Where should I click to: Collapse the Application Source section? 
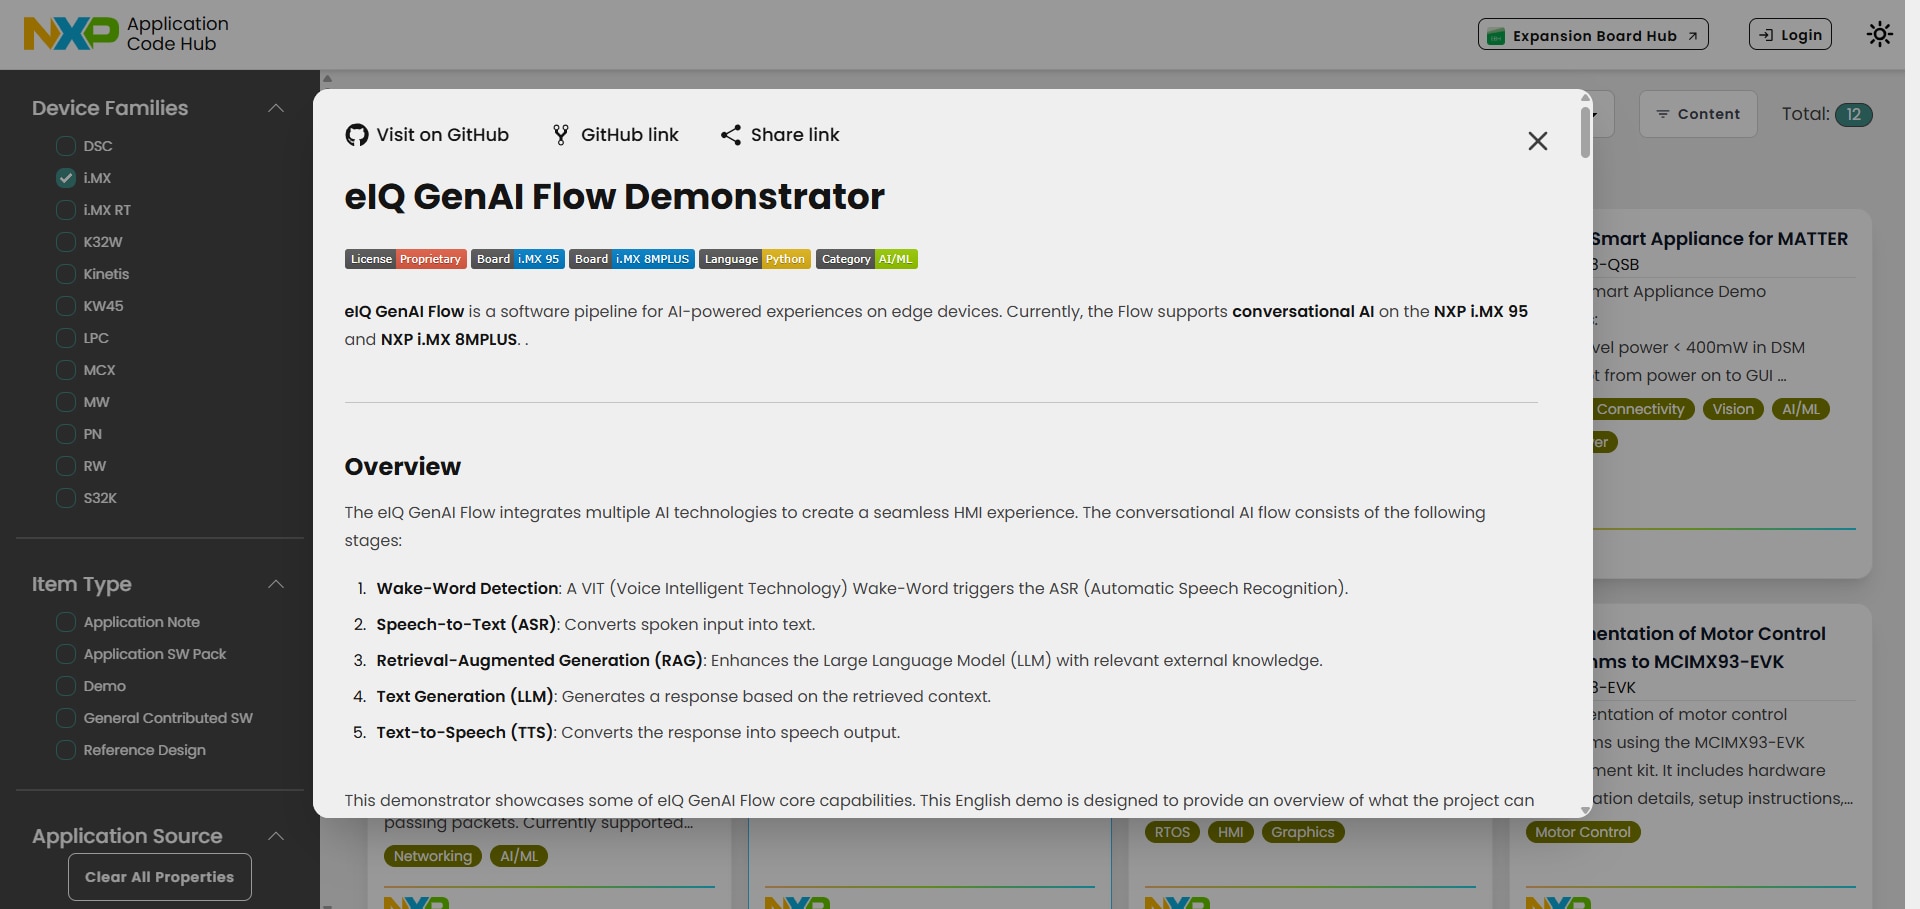point(276,836)
